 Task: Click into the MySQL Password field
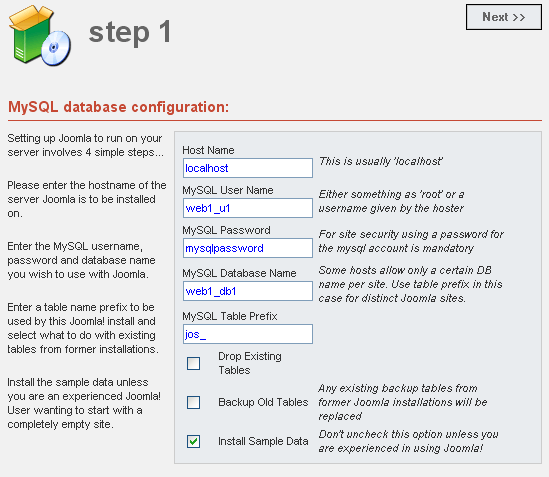(248, 248)
